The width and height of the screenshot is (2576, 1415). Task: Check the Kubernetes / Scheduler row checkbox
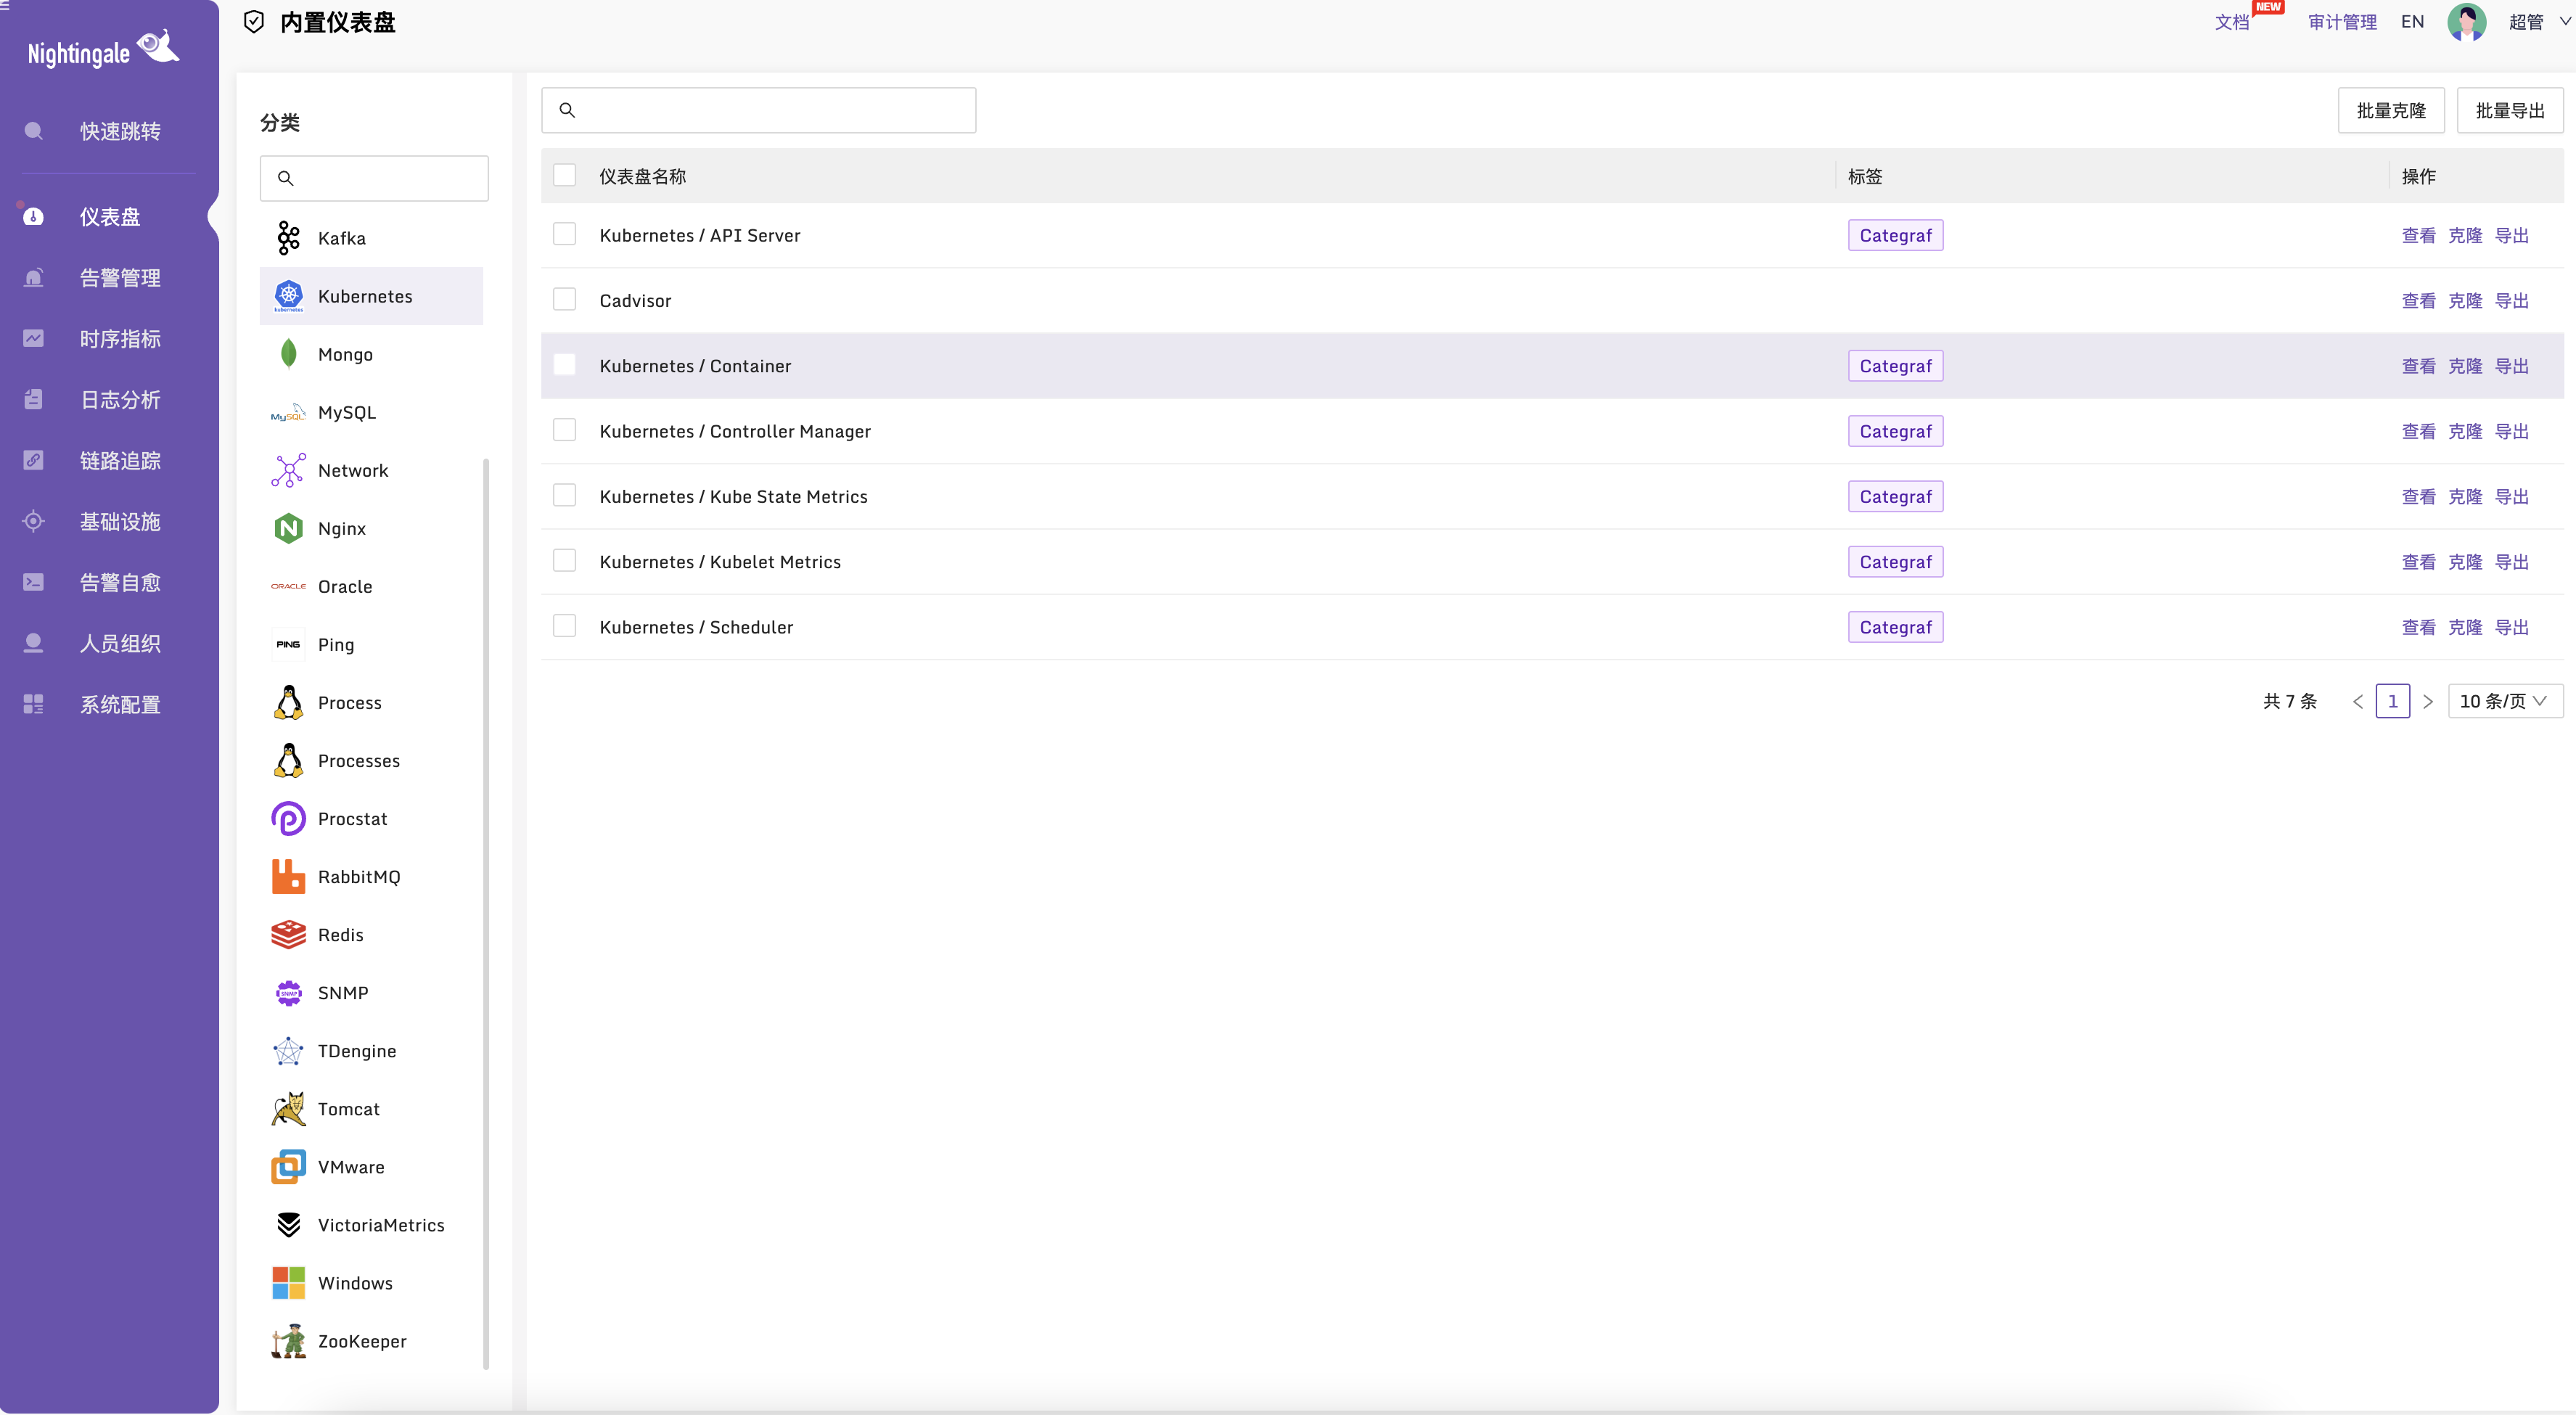coord(564,626)
